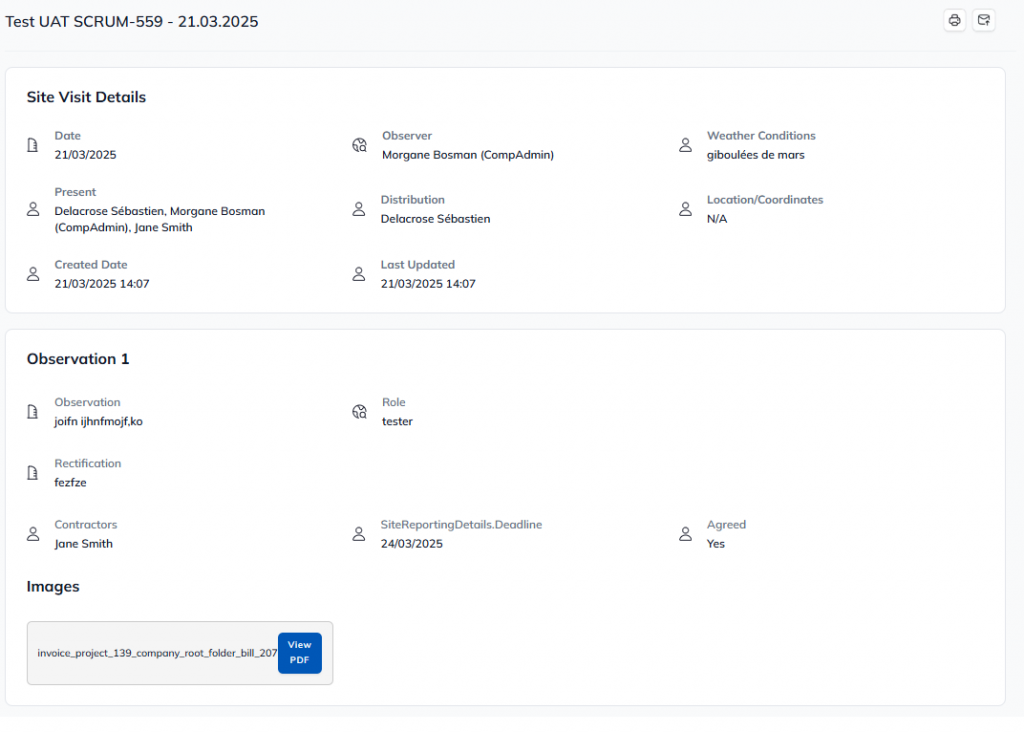Click the icon next to Role
Image resolution: width=1024 pixels, height=732 pixels.
360,412
